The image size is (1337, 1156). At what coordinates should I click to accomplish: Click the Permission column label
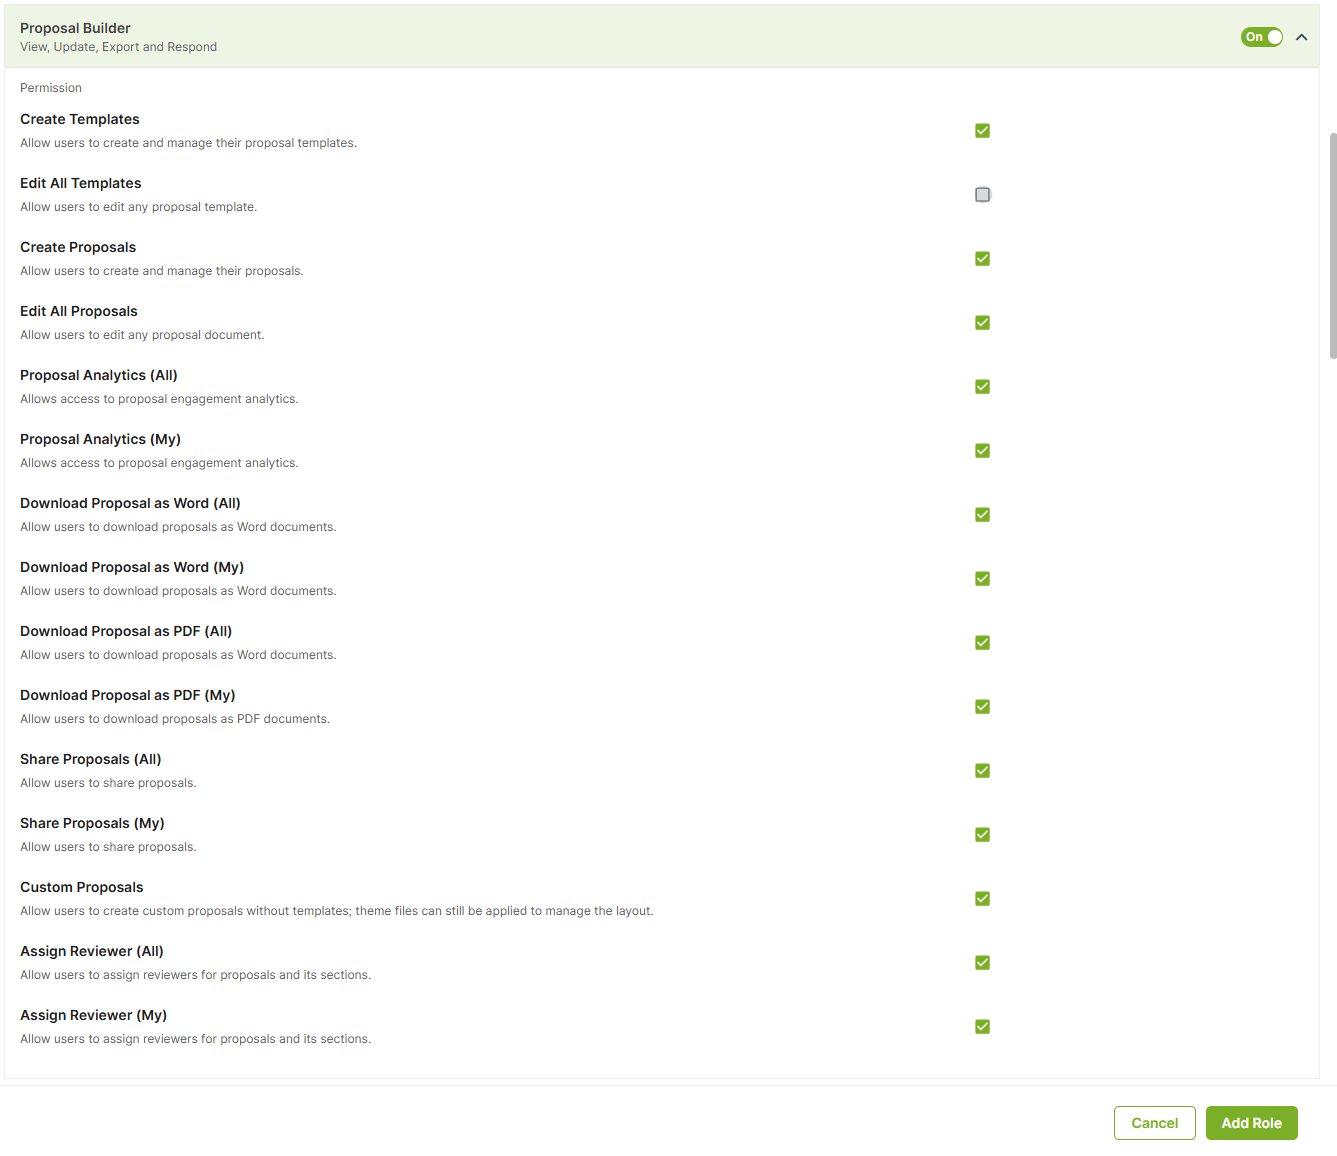tap(51, 88)
